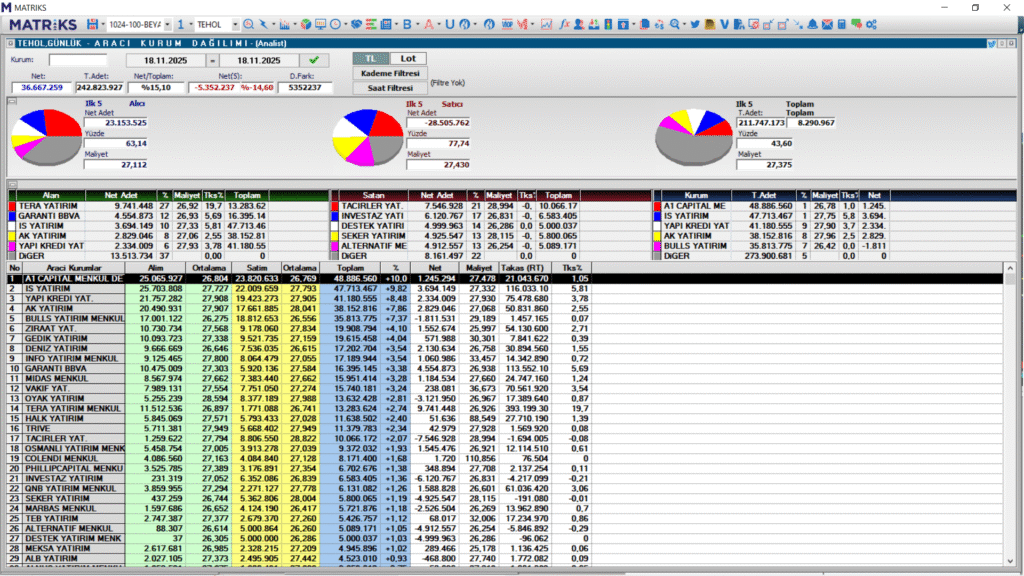Viewport: 1024px width, 576px height.
Task: Click the user silhouette toolbar icon
Action: click(x=579, y=24)
